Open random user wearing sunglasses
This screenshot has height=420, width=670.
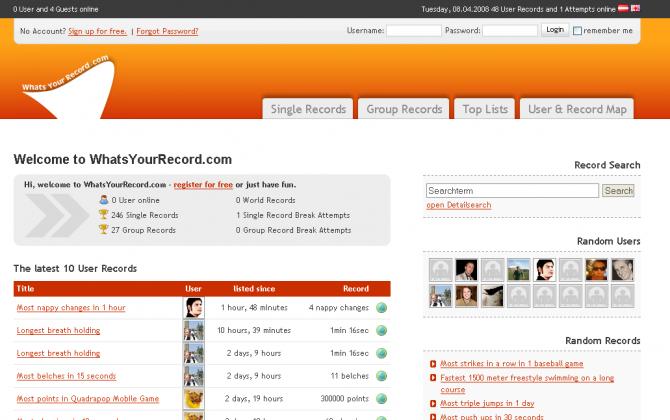[x=597, y=270]
